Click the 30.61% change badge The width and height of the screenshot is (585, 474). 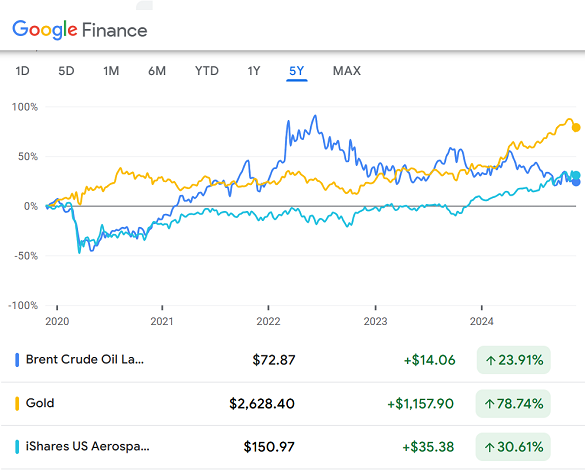click(513, 447)
